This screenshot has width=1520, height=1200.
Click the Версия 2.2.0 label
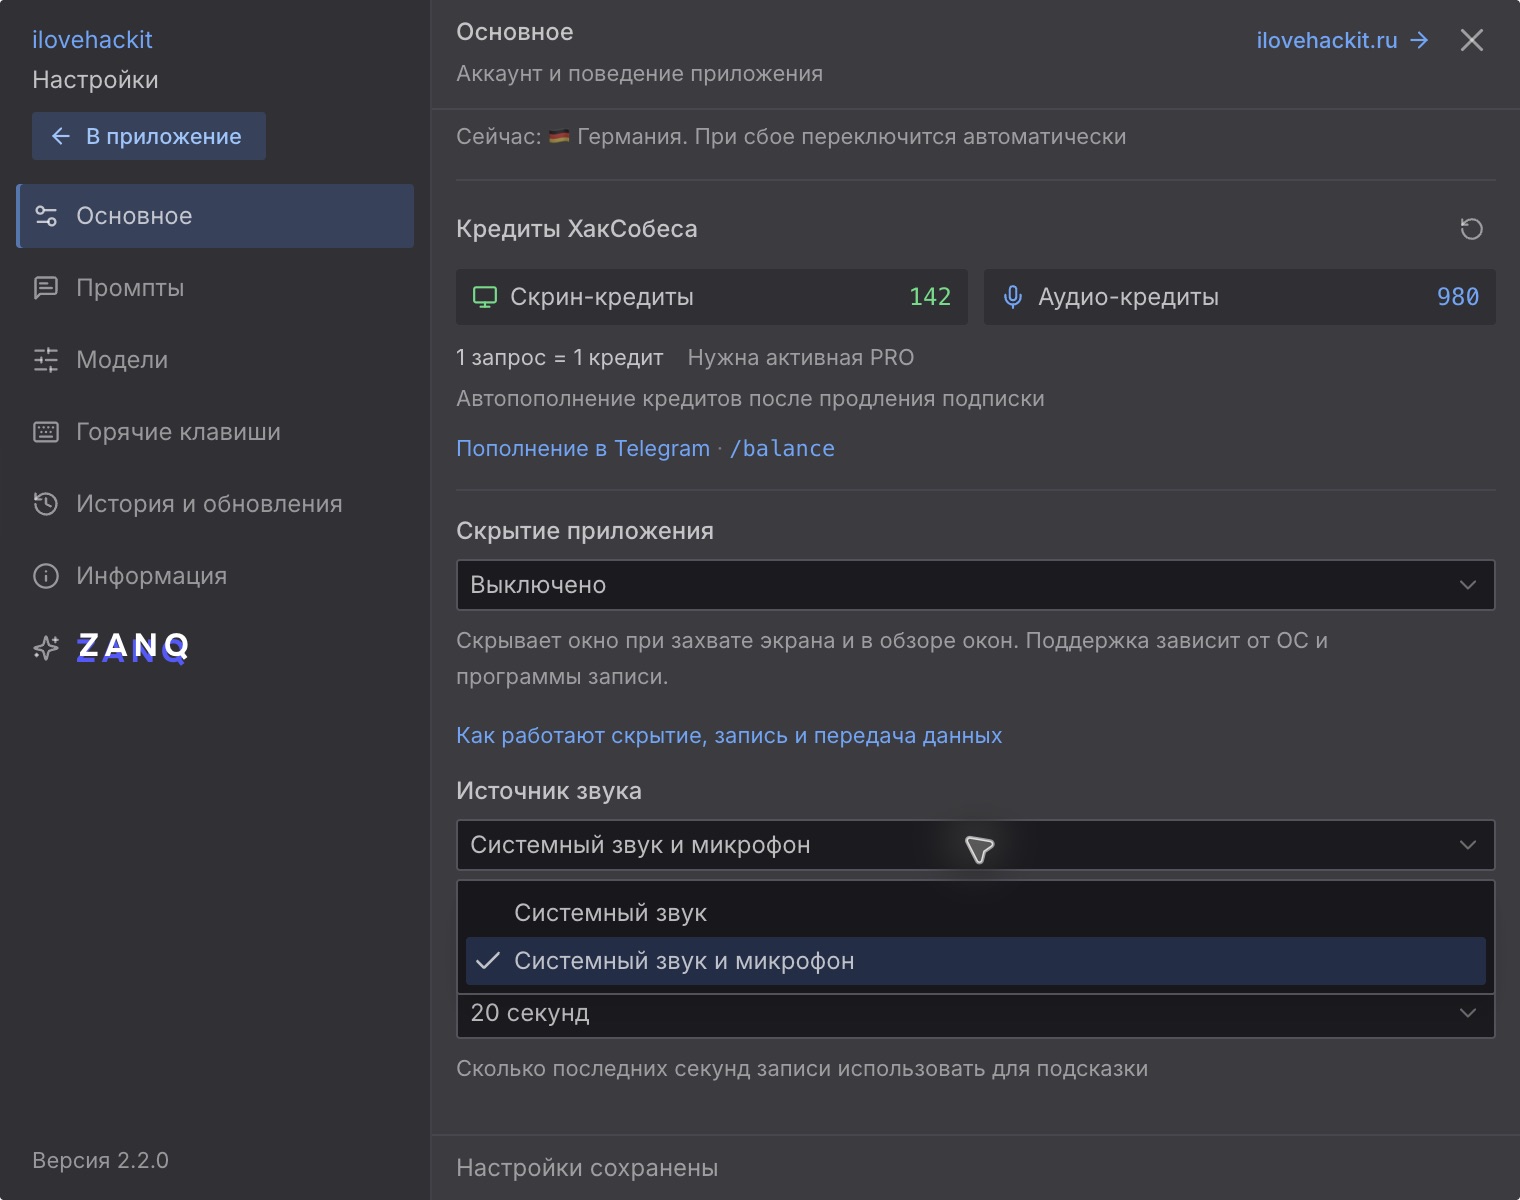pyautogui.click(x=100, y=1160)
